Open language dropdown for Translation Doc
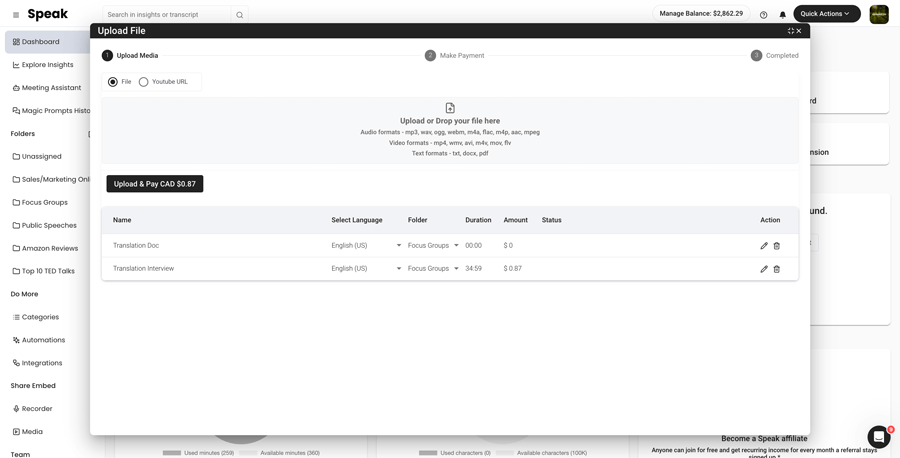The image size is (900, 458). tap(366, 246)
